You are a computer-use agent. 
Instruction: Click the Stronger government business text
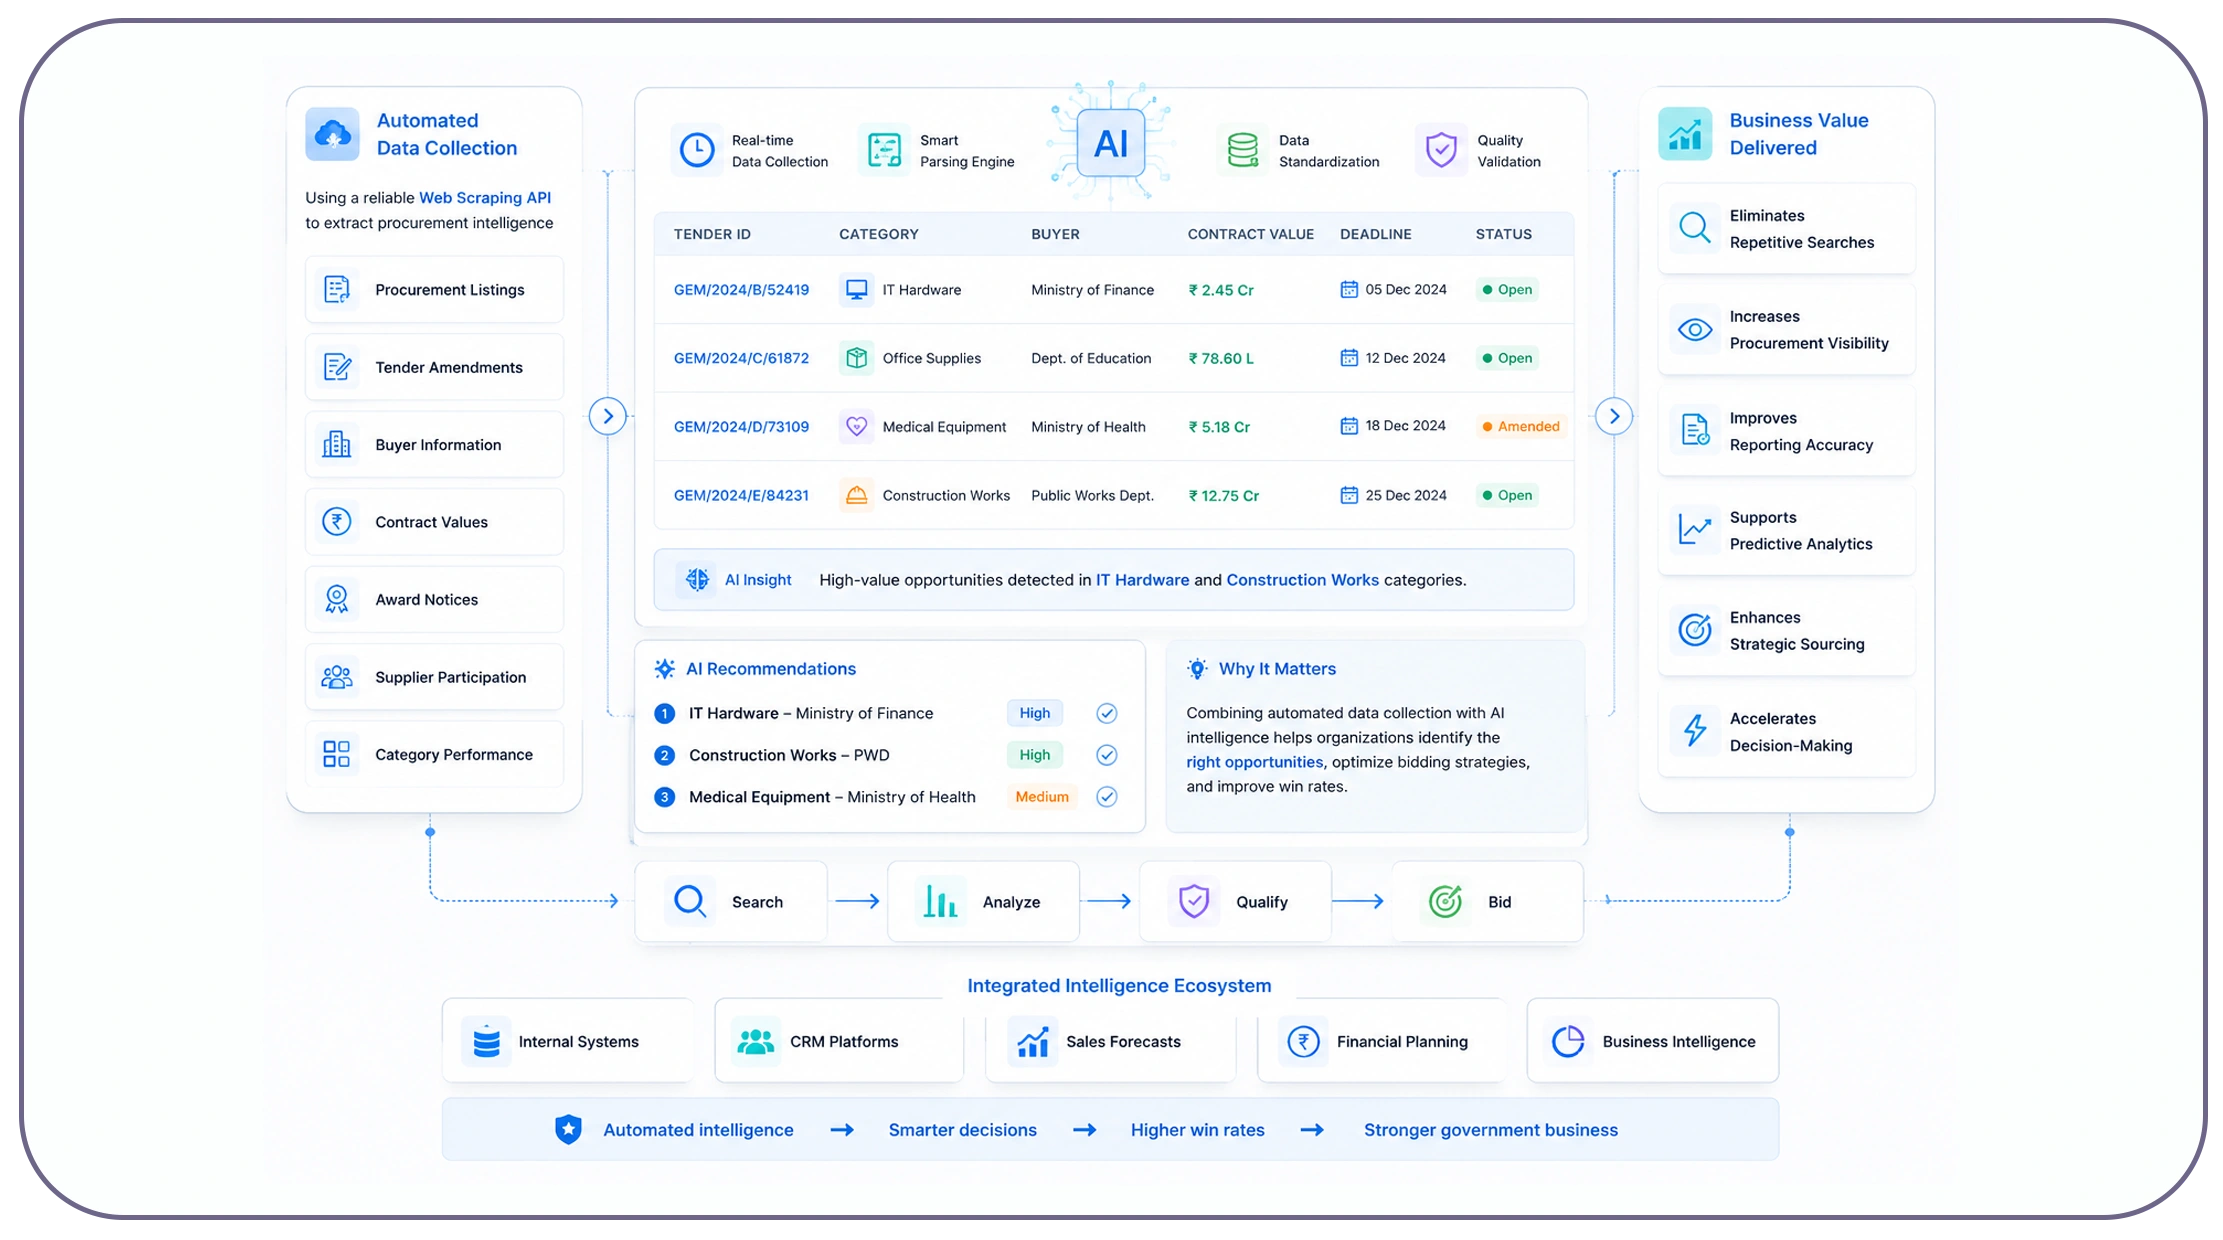tap(1490, 1130)
